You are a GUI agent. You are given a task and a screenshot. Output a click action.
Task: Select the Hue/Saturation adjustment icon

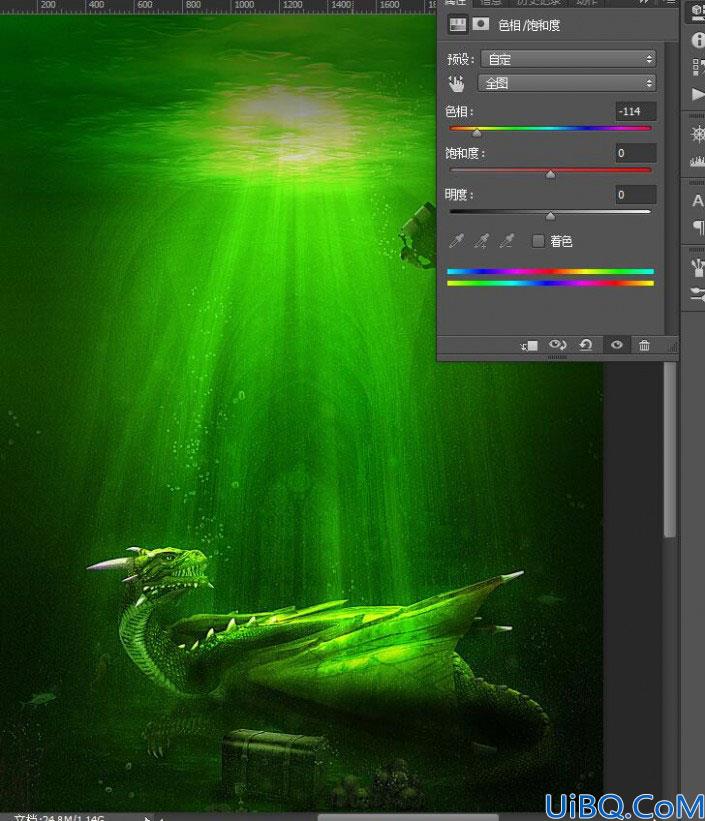(458, 25)
